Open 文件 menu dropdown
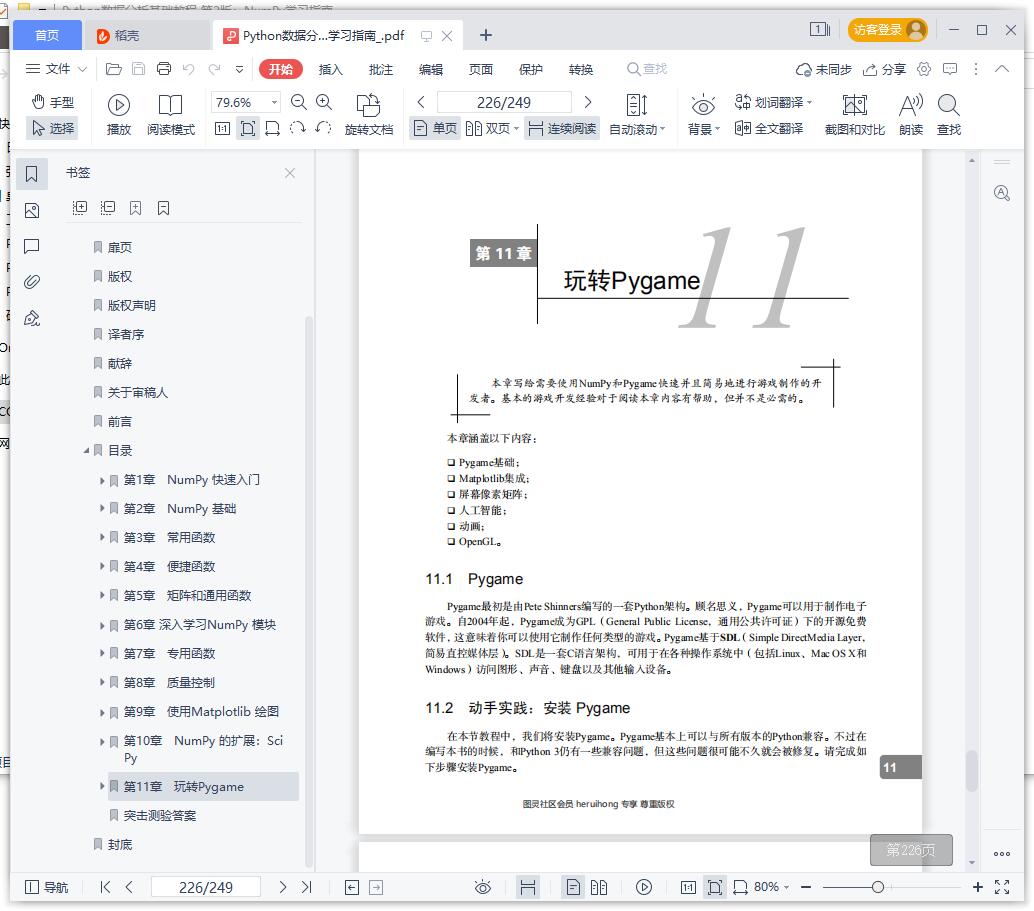 tap(55, 69)
